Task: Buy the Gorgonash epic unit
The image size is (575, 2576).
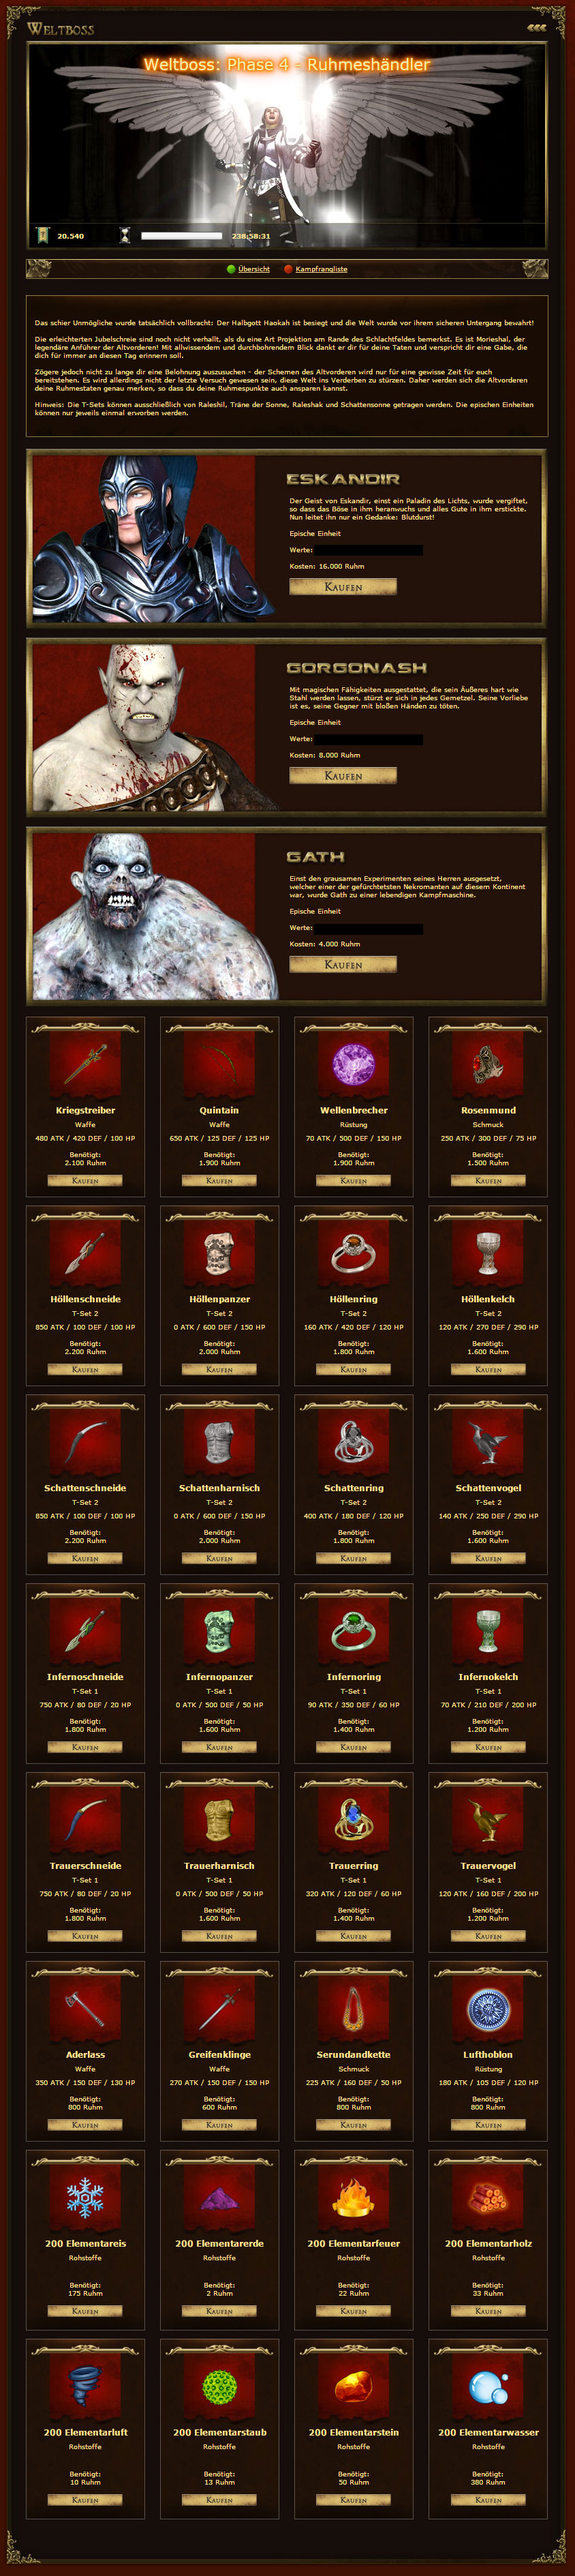Action: 343,776
